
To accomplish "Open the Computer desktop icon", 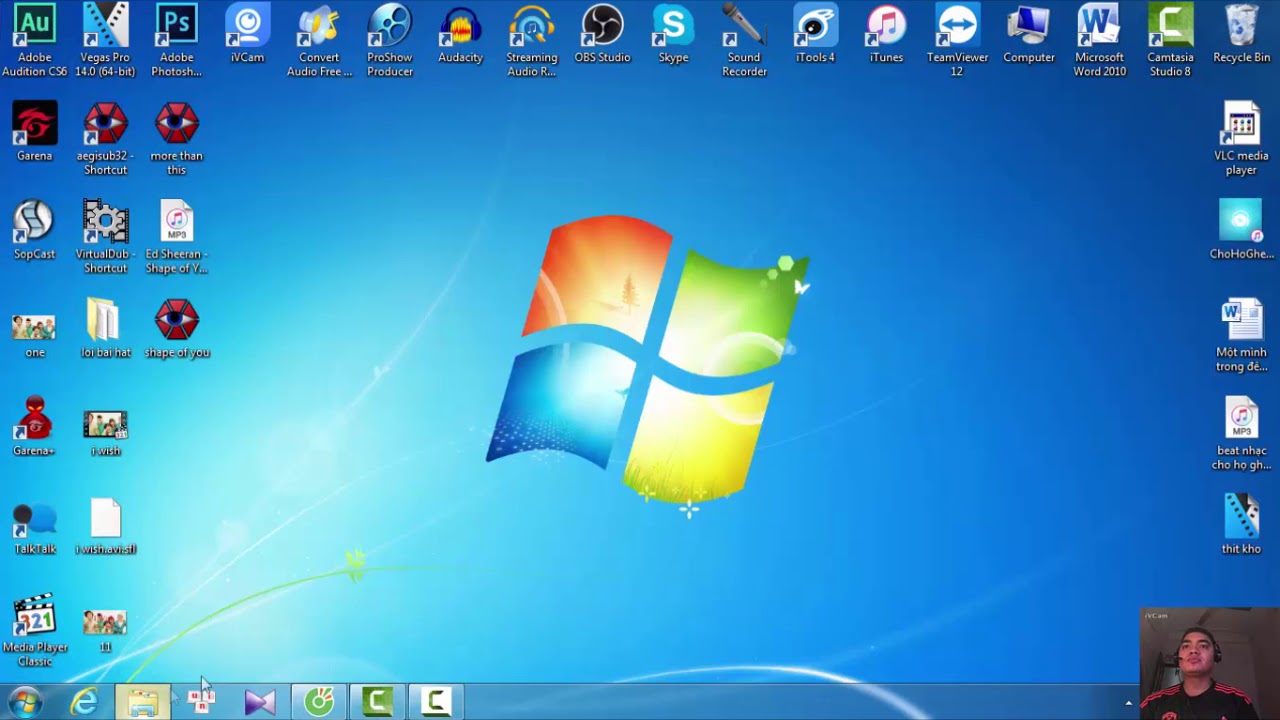I will pyautogui.click(x=1029, y=35).
